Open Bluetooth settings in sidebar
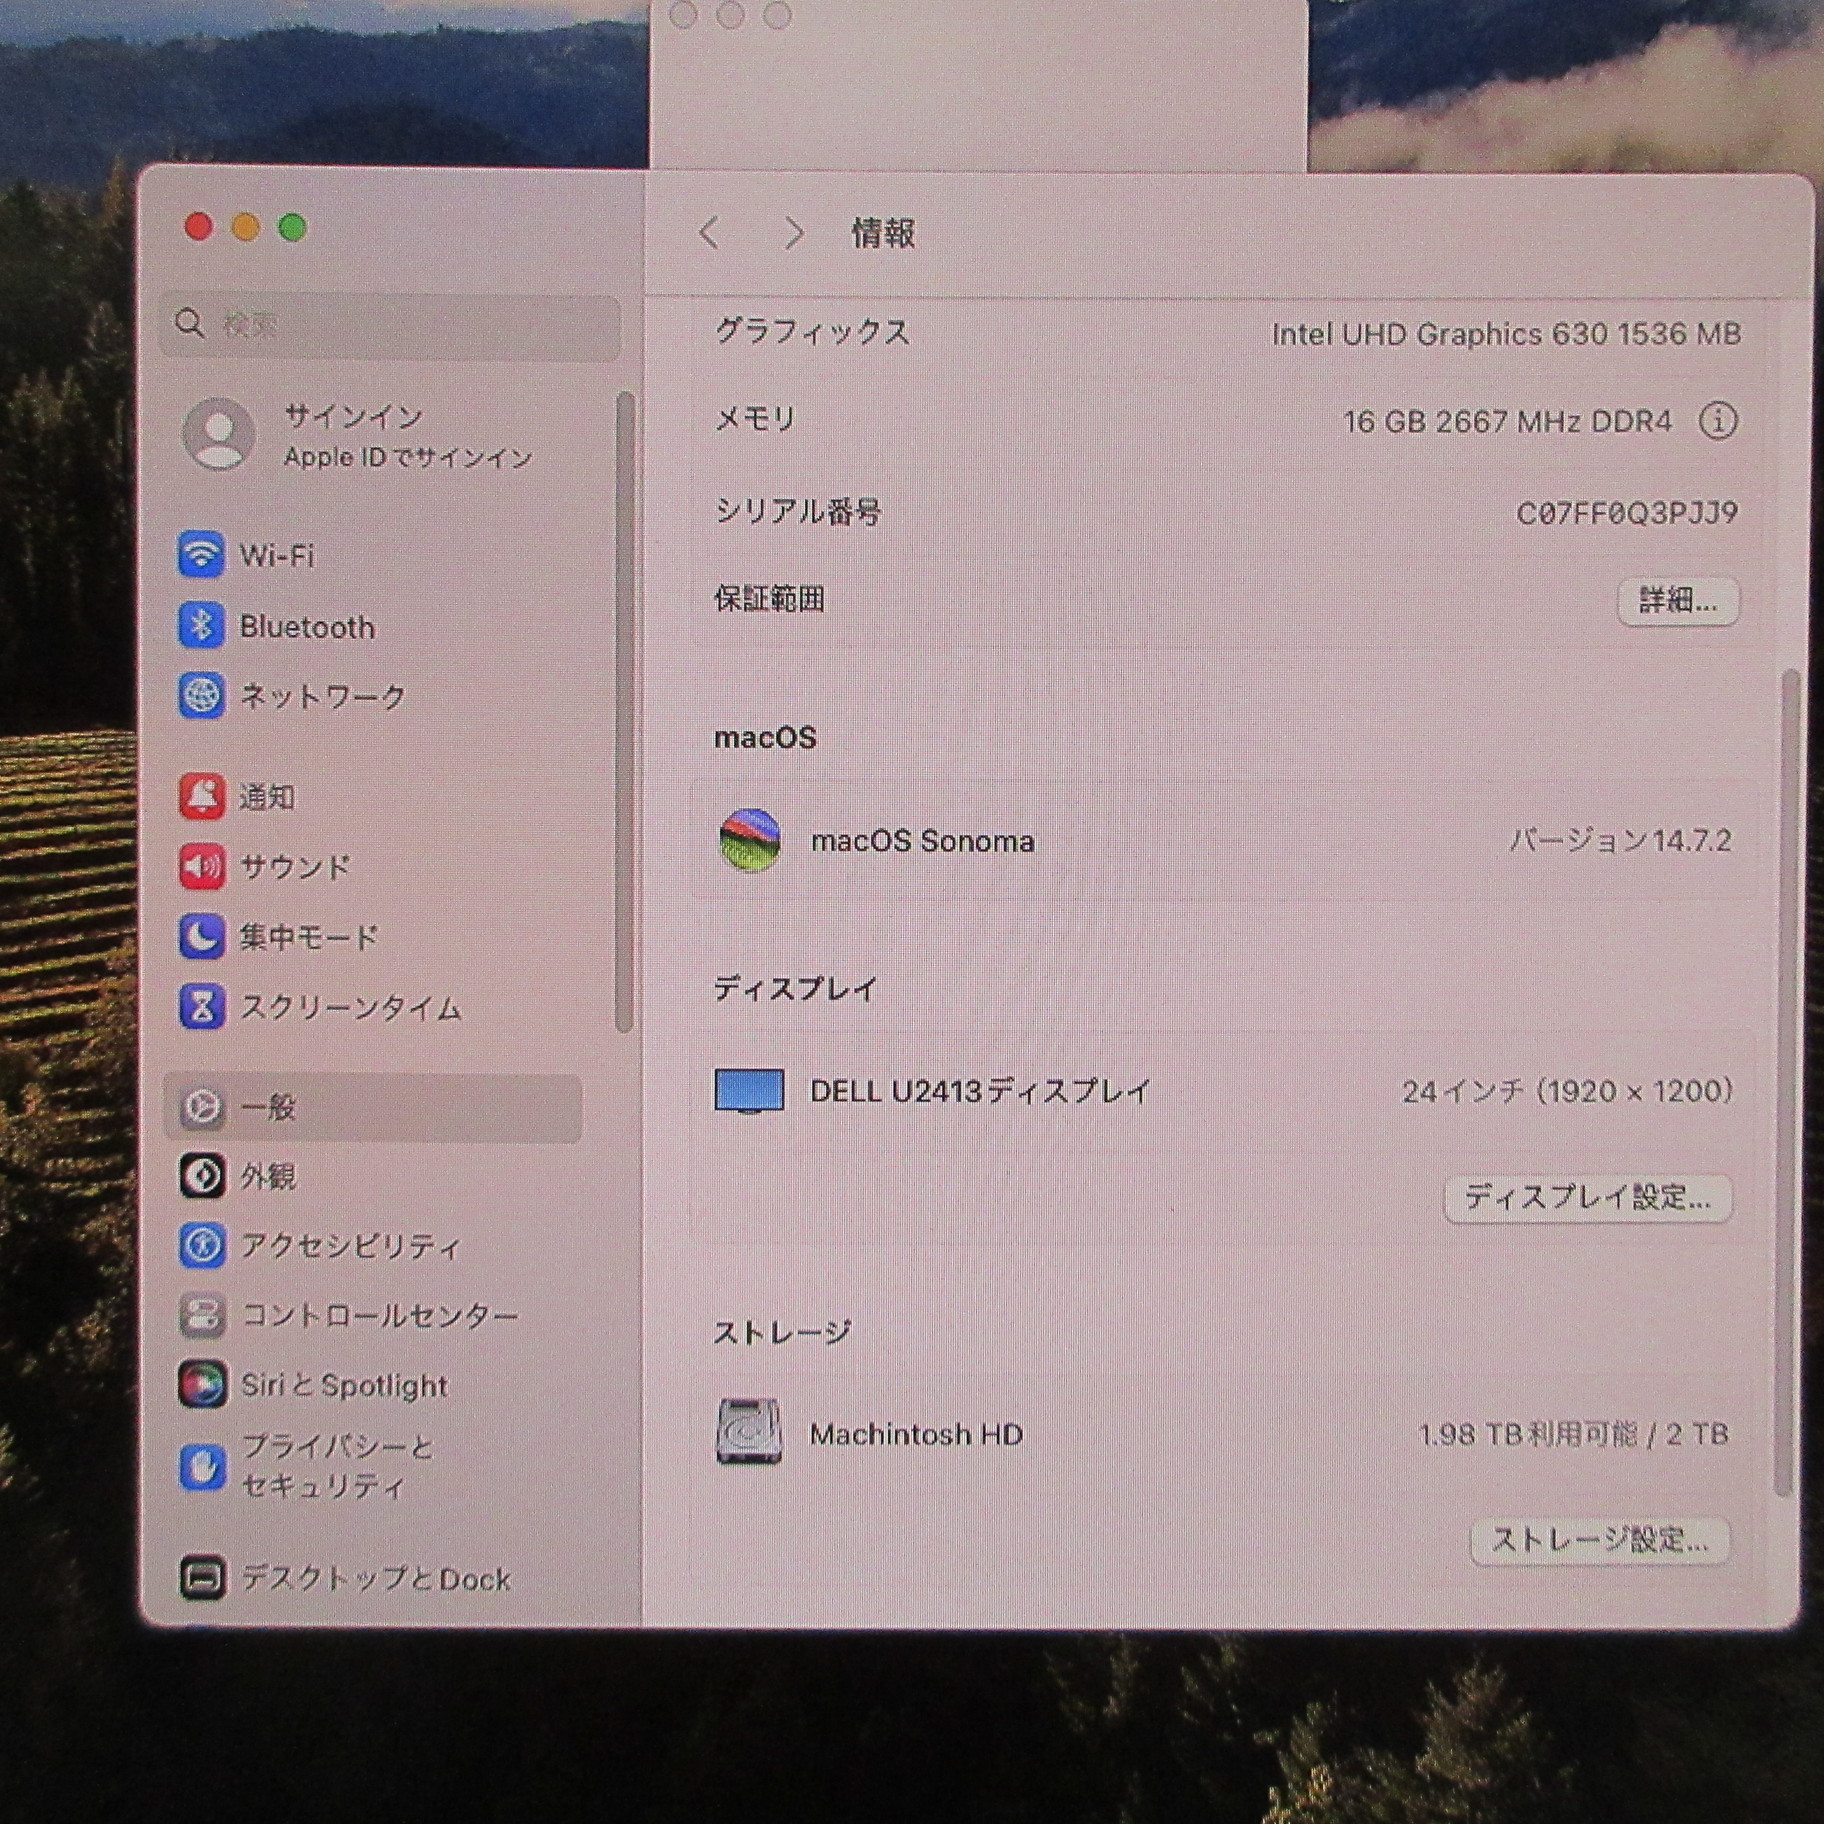This screenshot has height=1824, width=1824. 305,627
